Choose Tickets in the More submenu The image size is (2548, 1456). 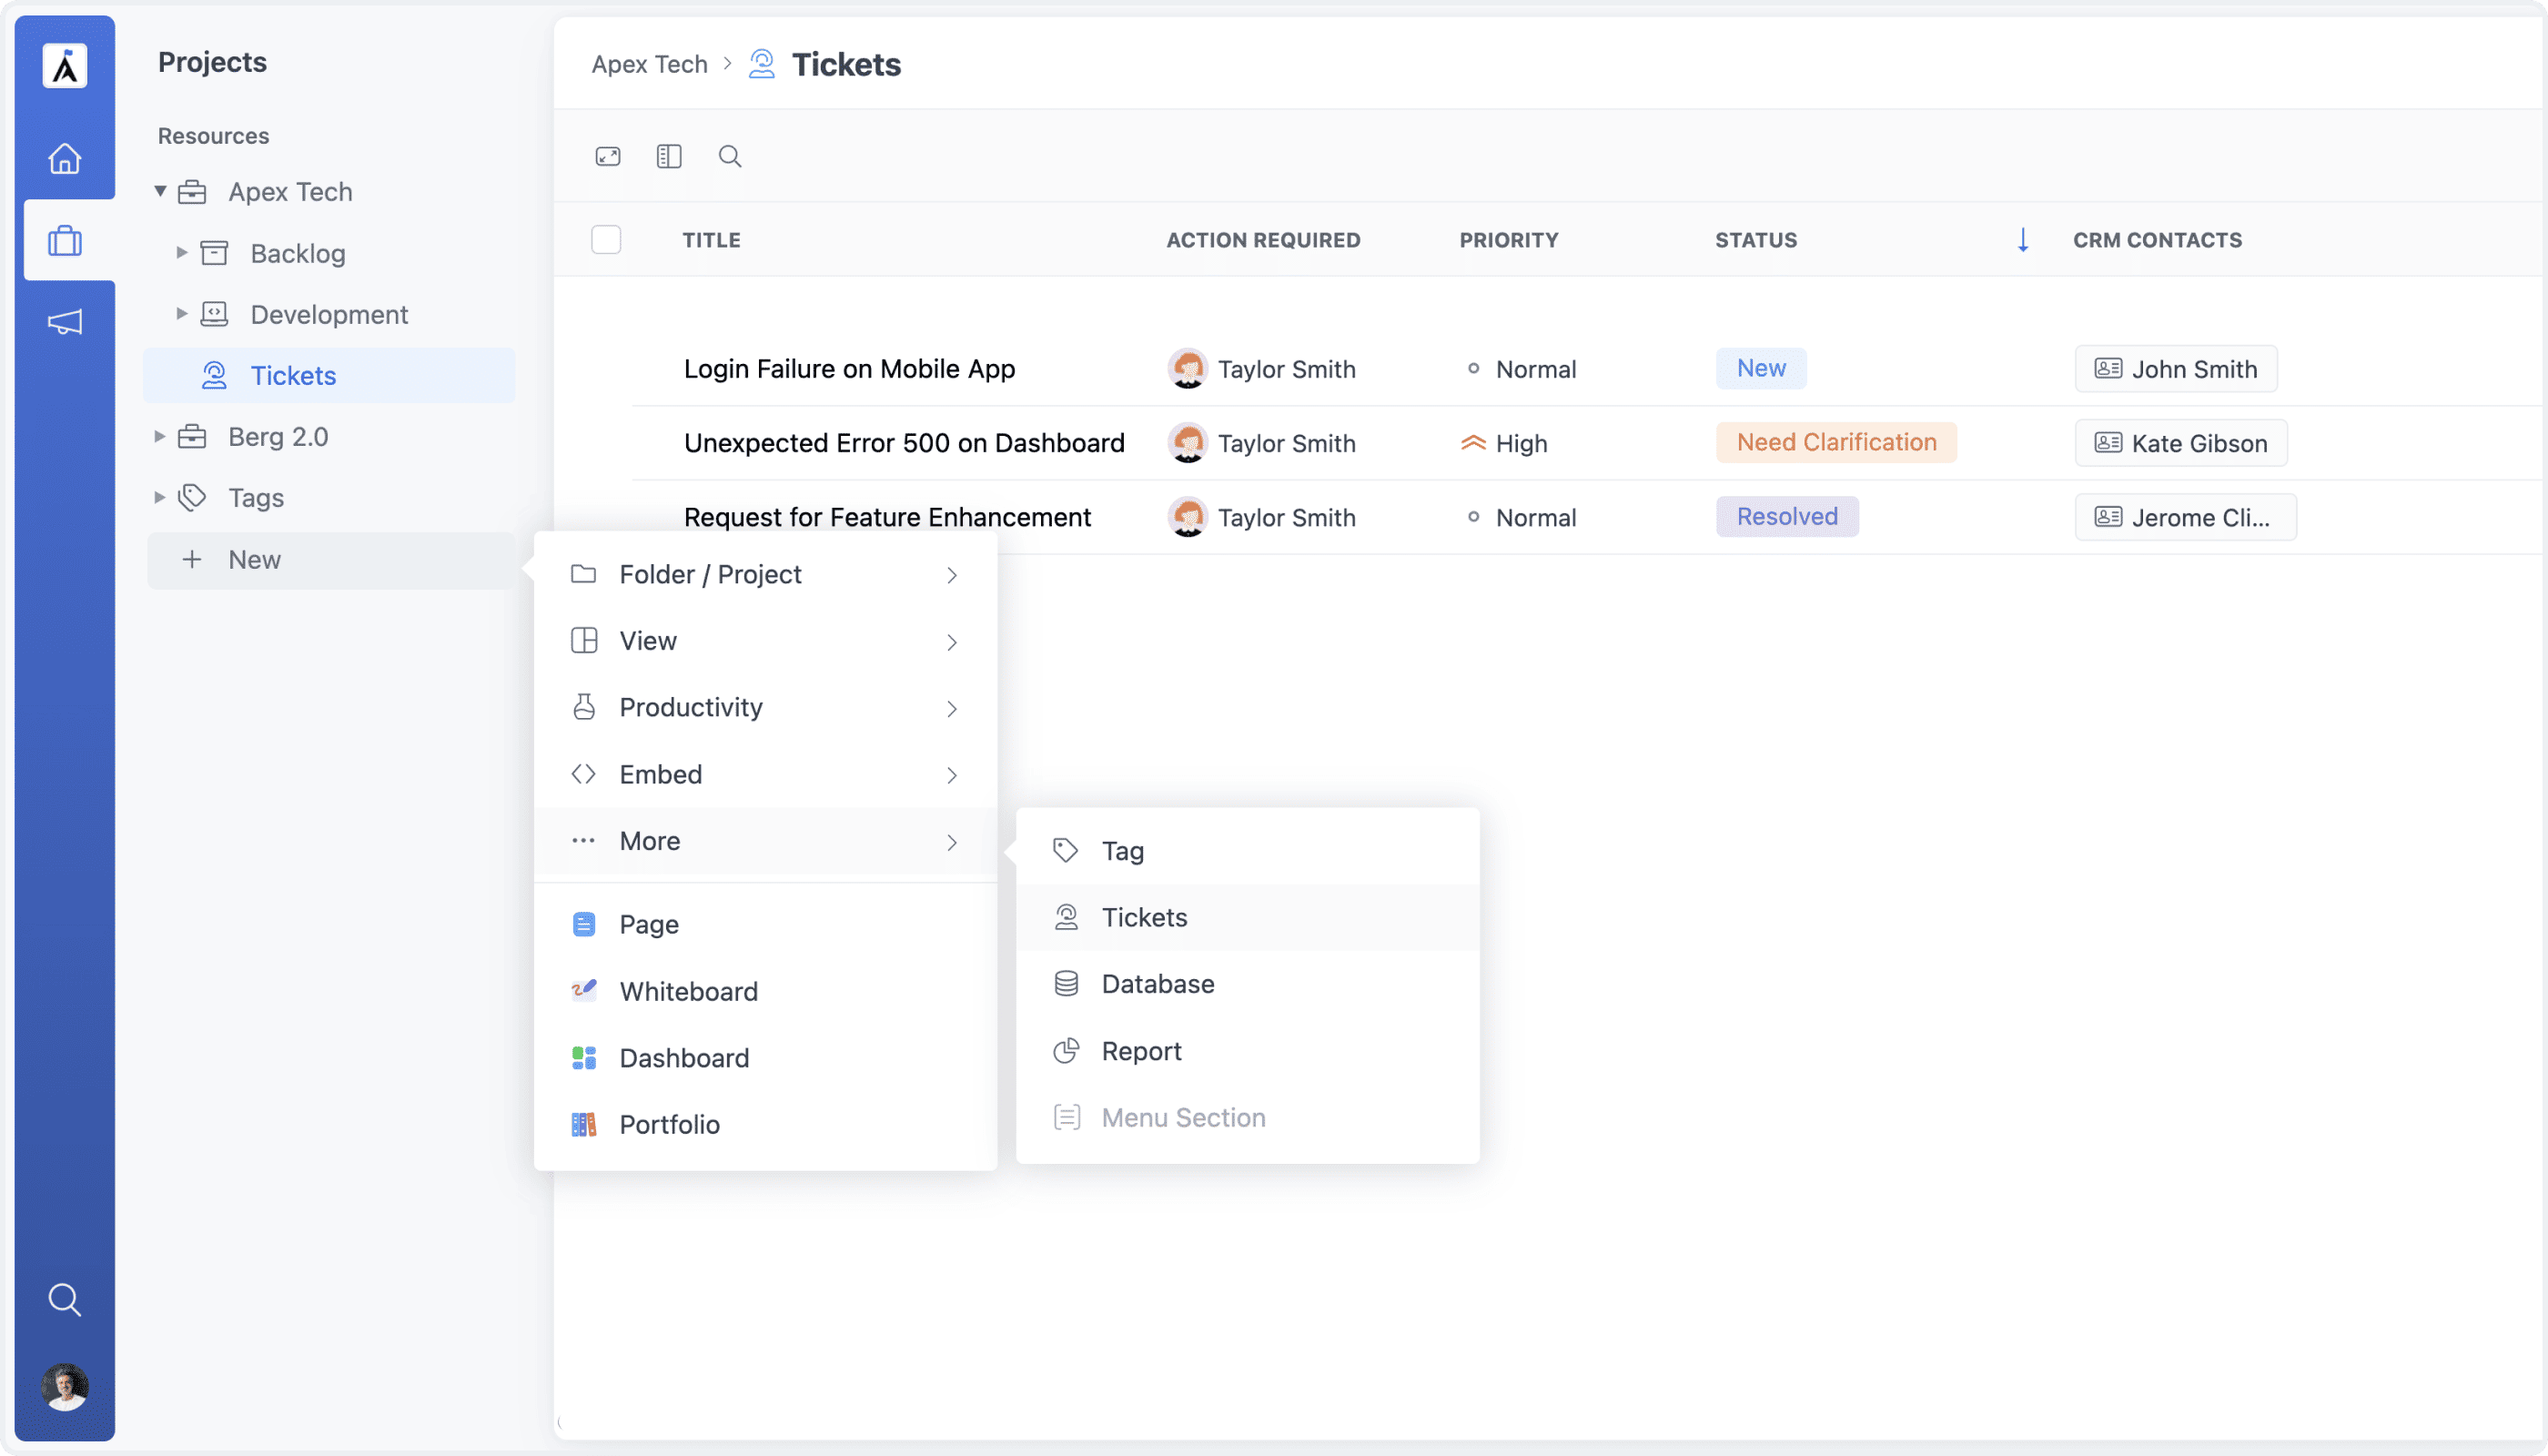tap(1248, 917)
